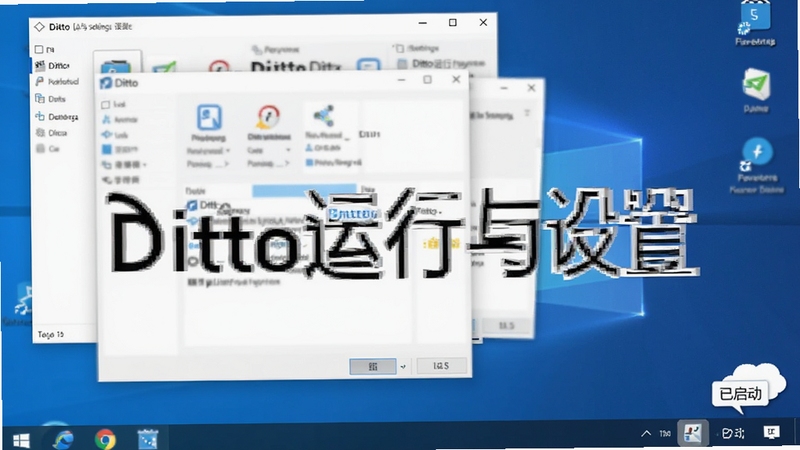Open the dropdown under the red clock icon
The width and height of the screenshot is (800, 450).
pos(269,150)
